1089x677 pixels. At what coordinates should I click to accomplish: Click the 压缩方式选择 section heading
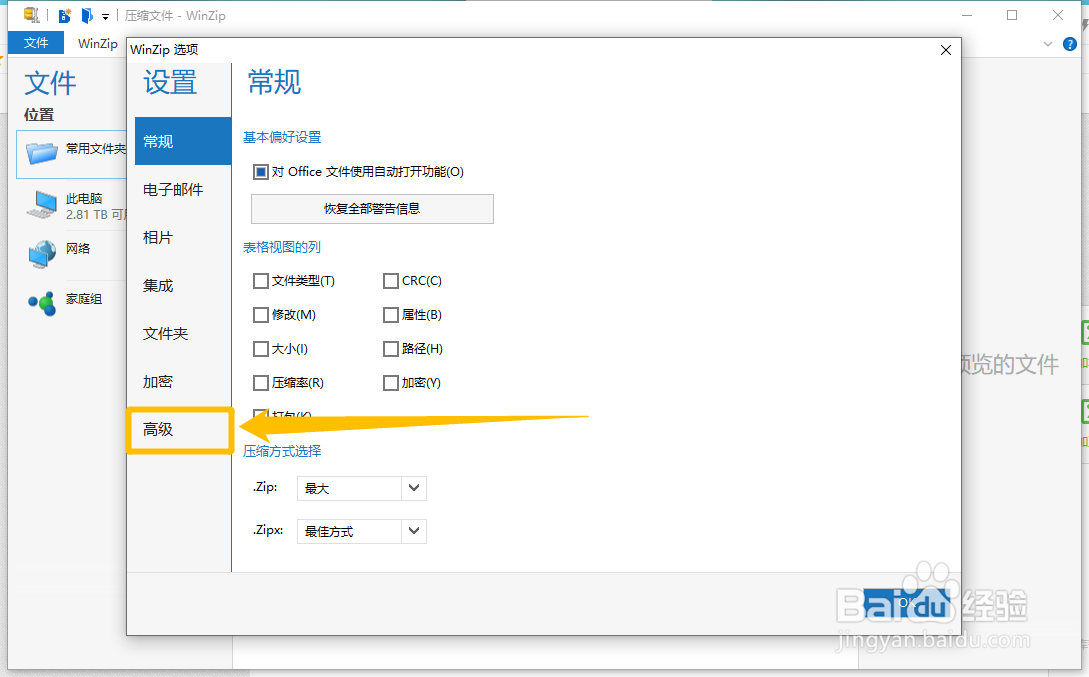click(282, 451)
